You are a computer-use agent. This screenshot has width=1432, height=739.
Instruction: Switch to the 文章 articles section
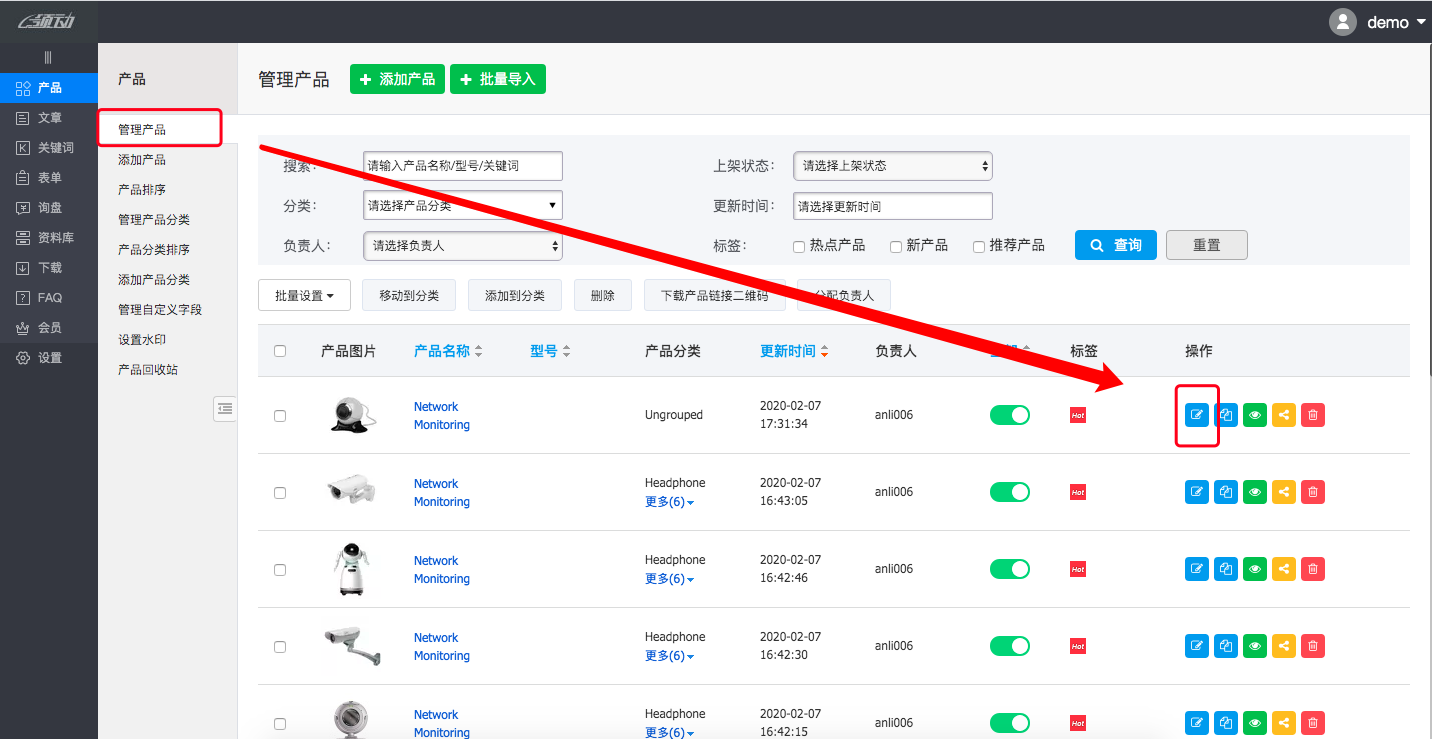(x=48, y=117)
